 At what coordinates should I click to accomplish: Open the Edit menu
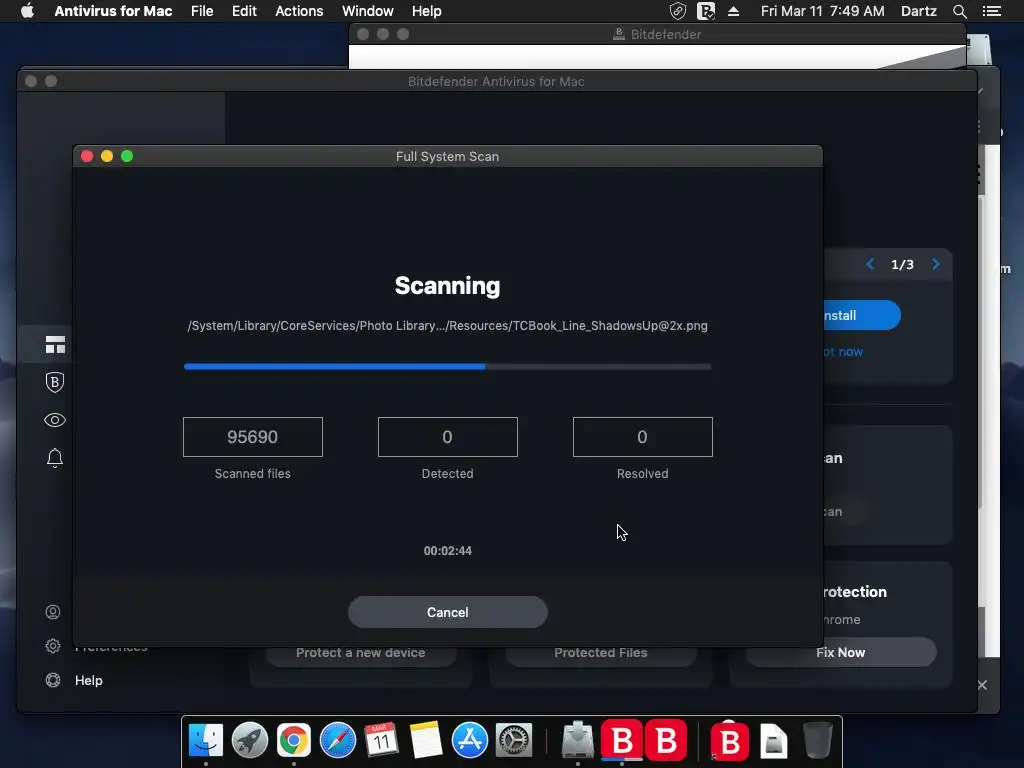[244, 11]
